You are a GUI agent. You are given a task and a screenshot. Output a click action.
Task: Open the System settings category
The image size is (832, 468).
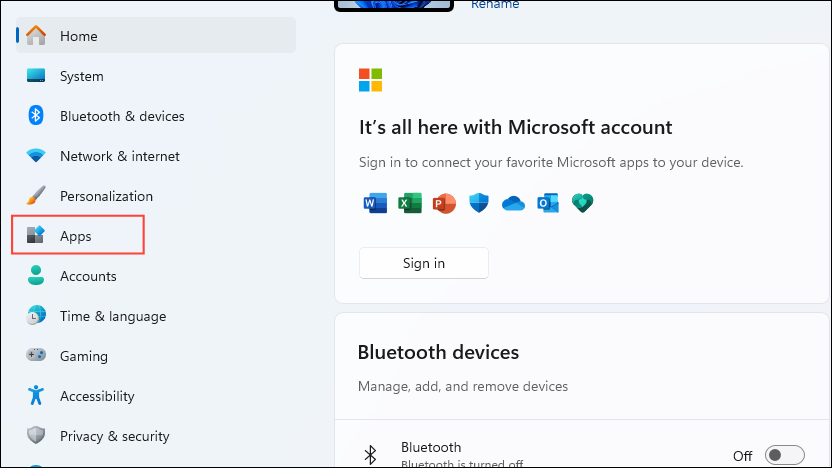pyautogui.click(x=156, y=76)
